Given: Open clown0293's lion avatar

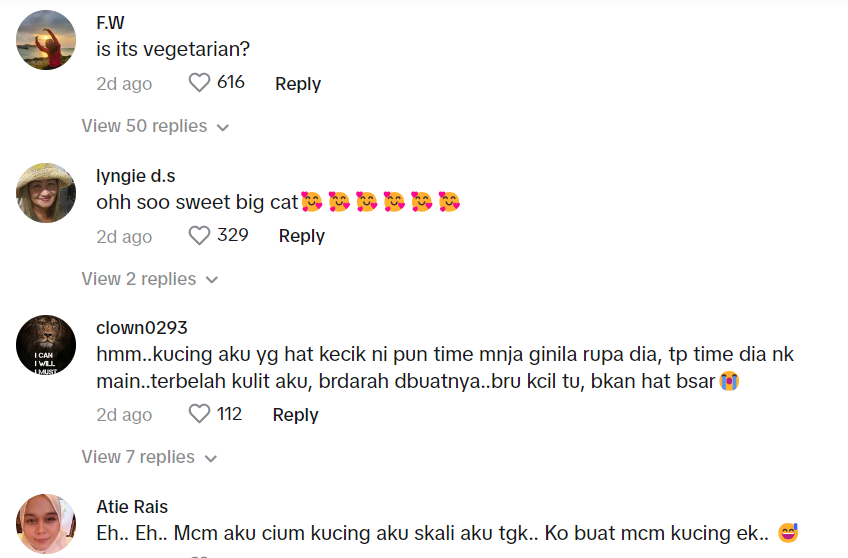Looking at the screenshot, I should (x=47, y=345).
